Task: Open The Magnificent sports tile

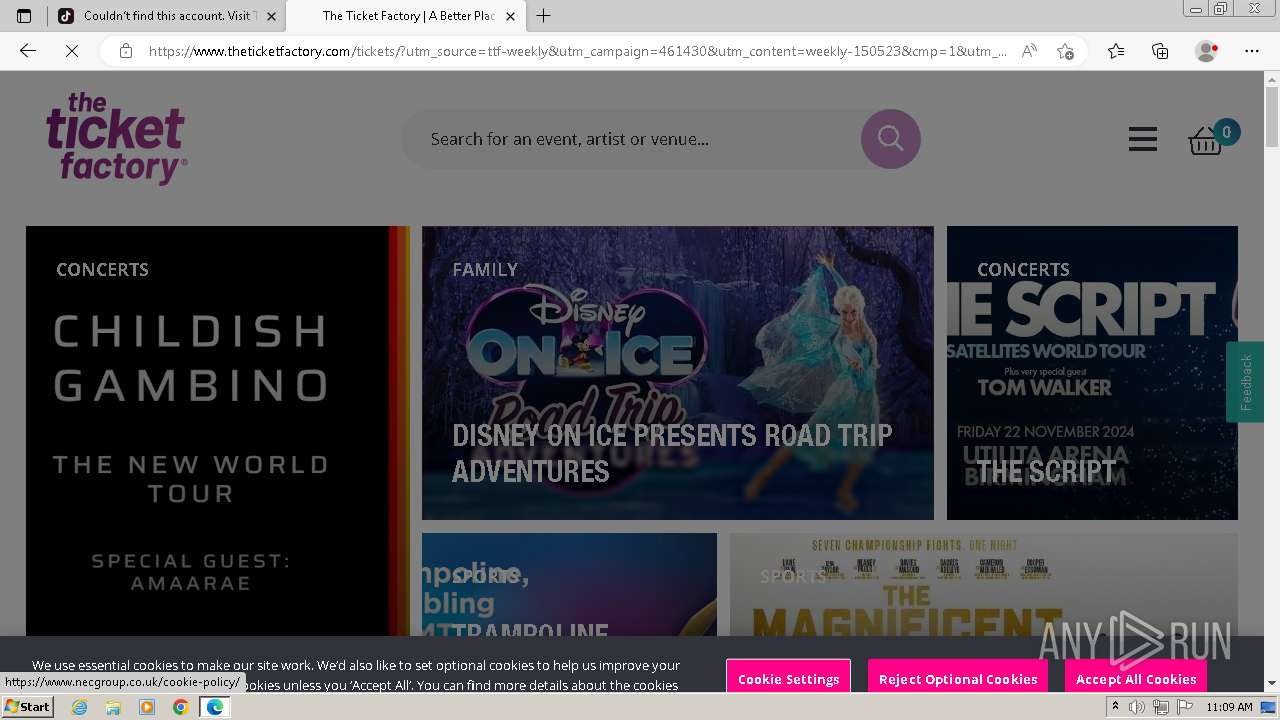Action: [x=984, y=584]
